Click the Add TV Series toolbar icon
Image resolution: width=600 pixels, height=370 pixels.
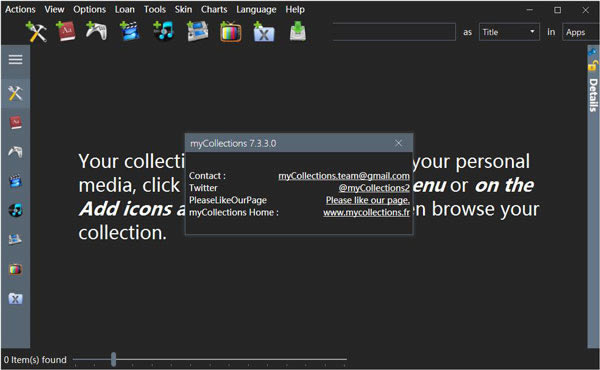pos(231,31)
